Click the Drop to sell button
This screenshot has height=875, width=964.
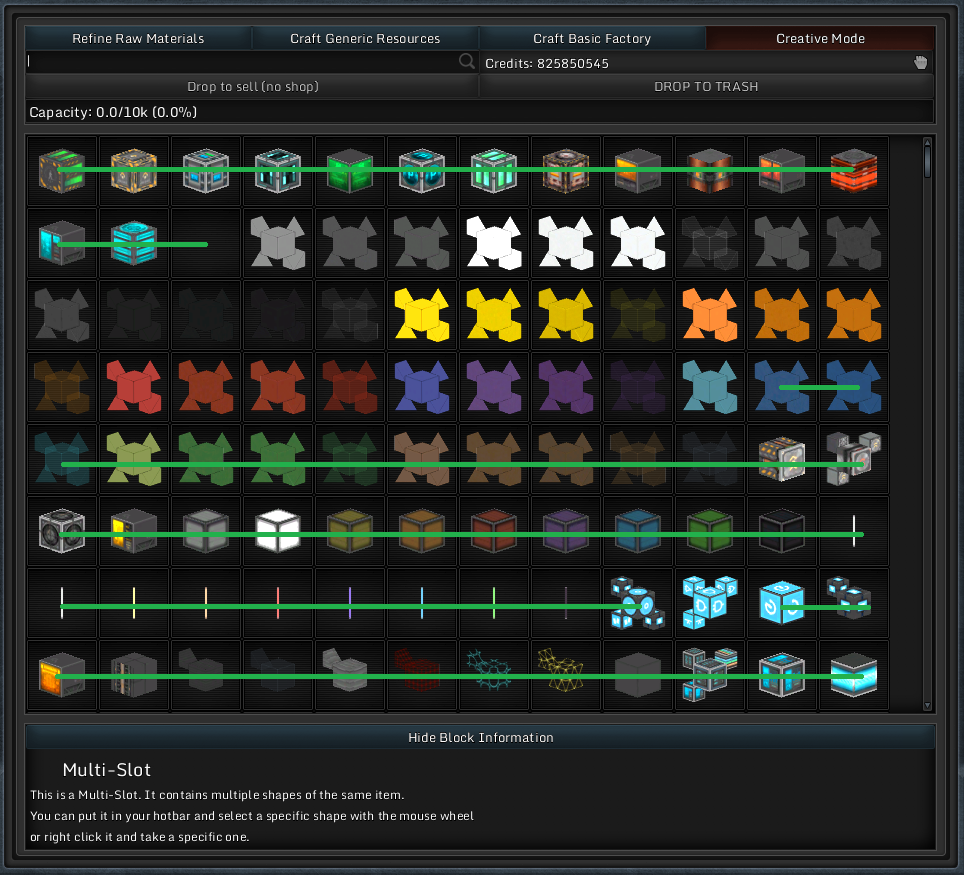click(252, 87)
